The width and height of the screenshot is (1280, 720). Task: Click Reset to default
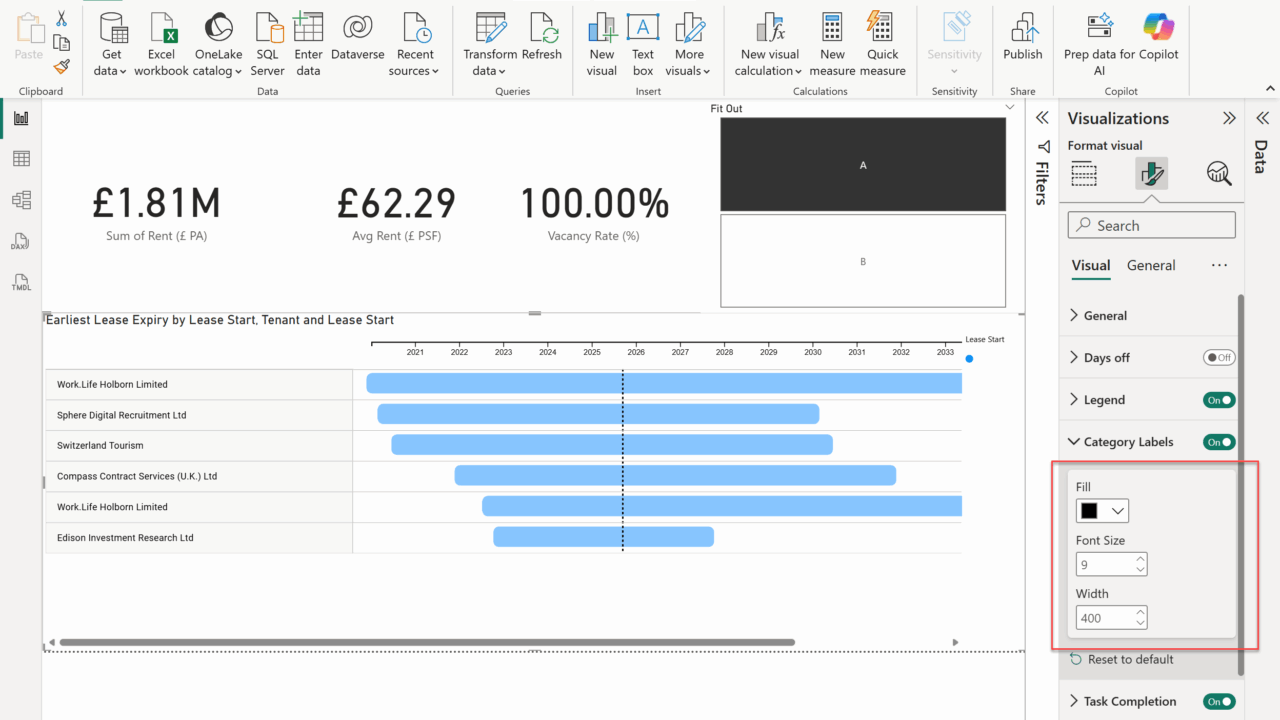point(1121,659)
